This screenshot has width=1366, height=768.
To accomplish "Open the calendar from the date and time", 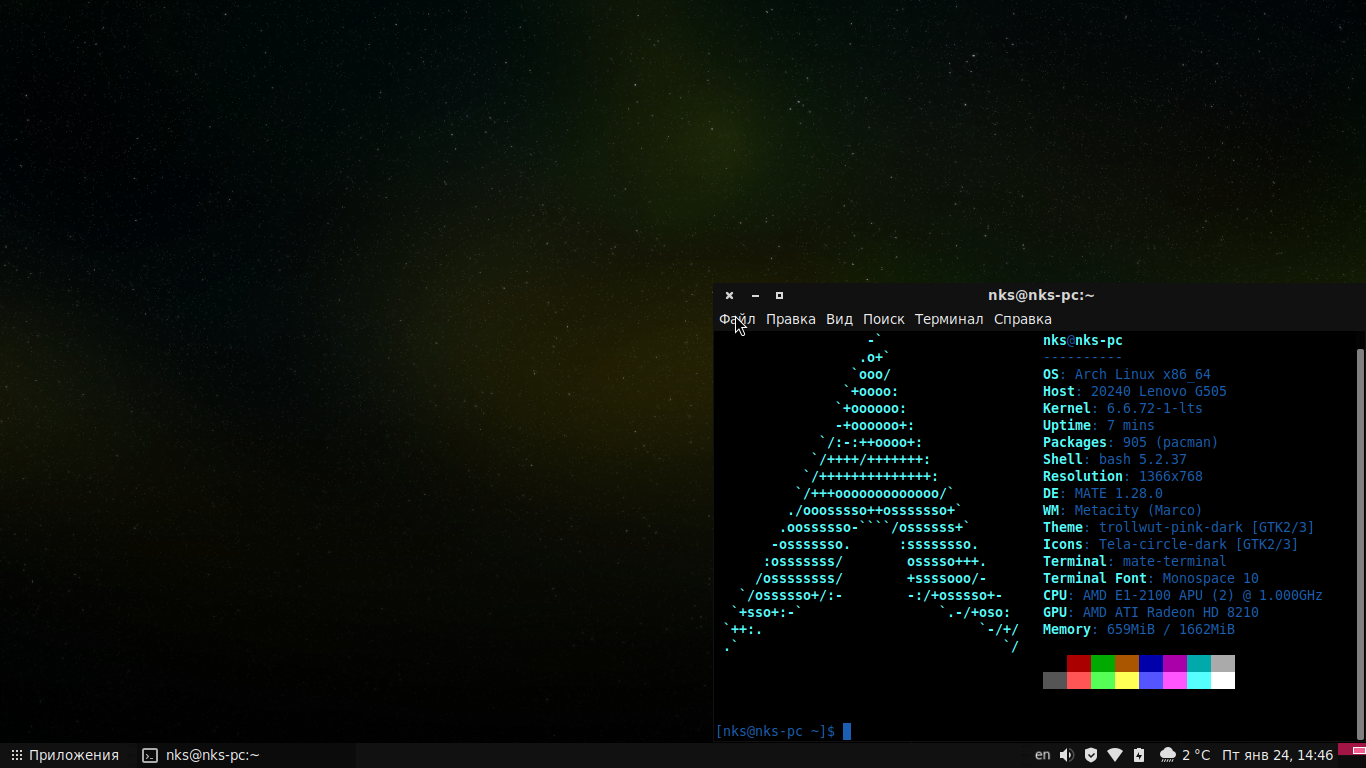I will coord(1278,755).
